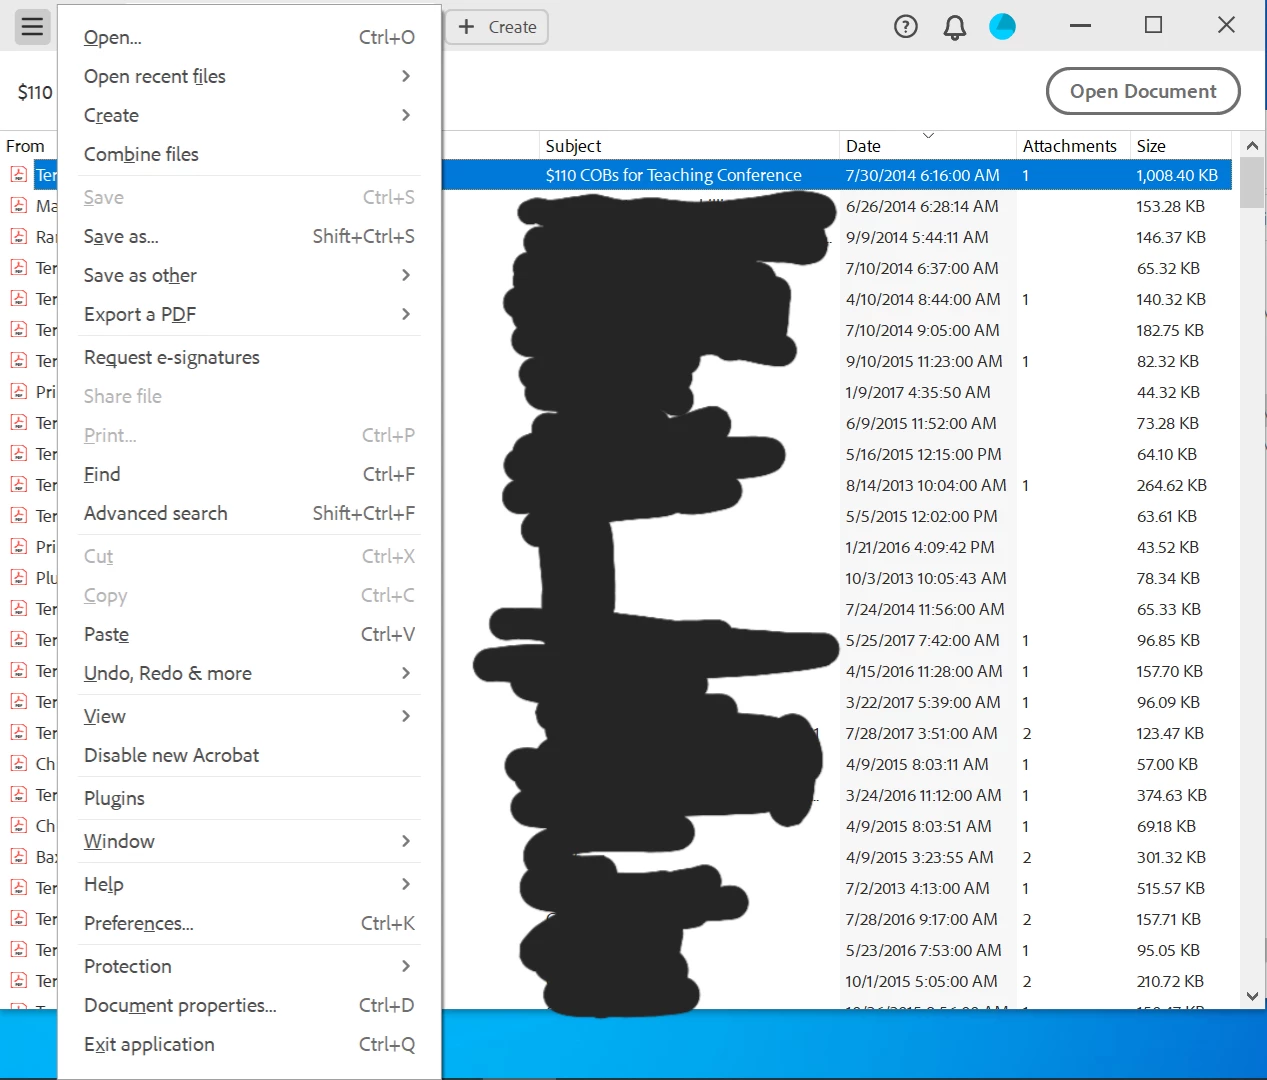
Task: Sort by the Date column header
Action: point(927,146)
